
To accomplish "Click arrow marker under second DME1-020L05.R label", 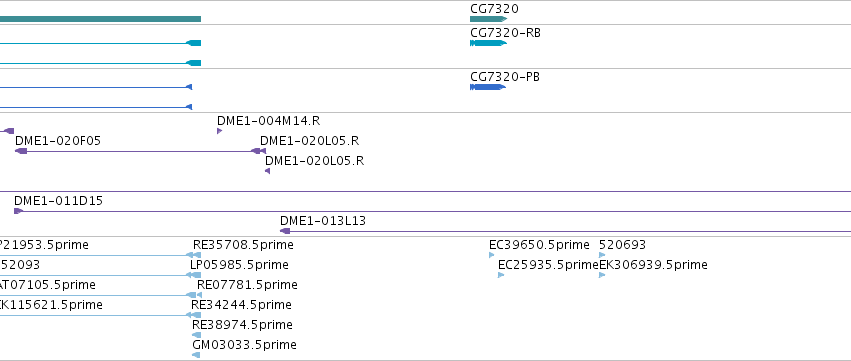I will (x=268, y=171).
